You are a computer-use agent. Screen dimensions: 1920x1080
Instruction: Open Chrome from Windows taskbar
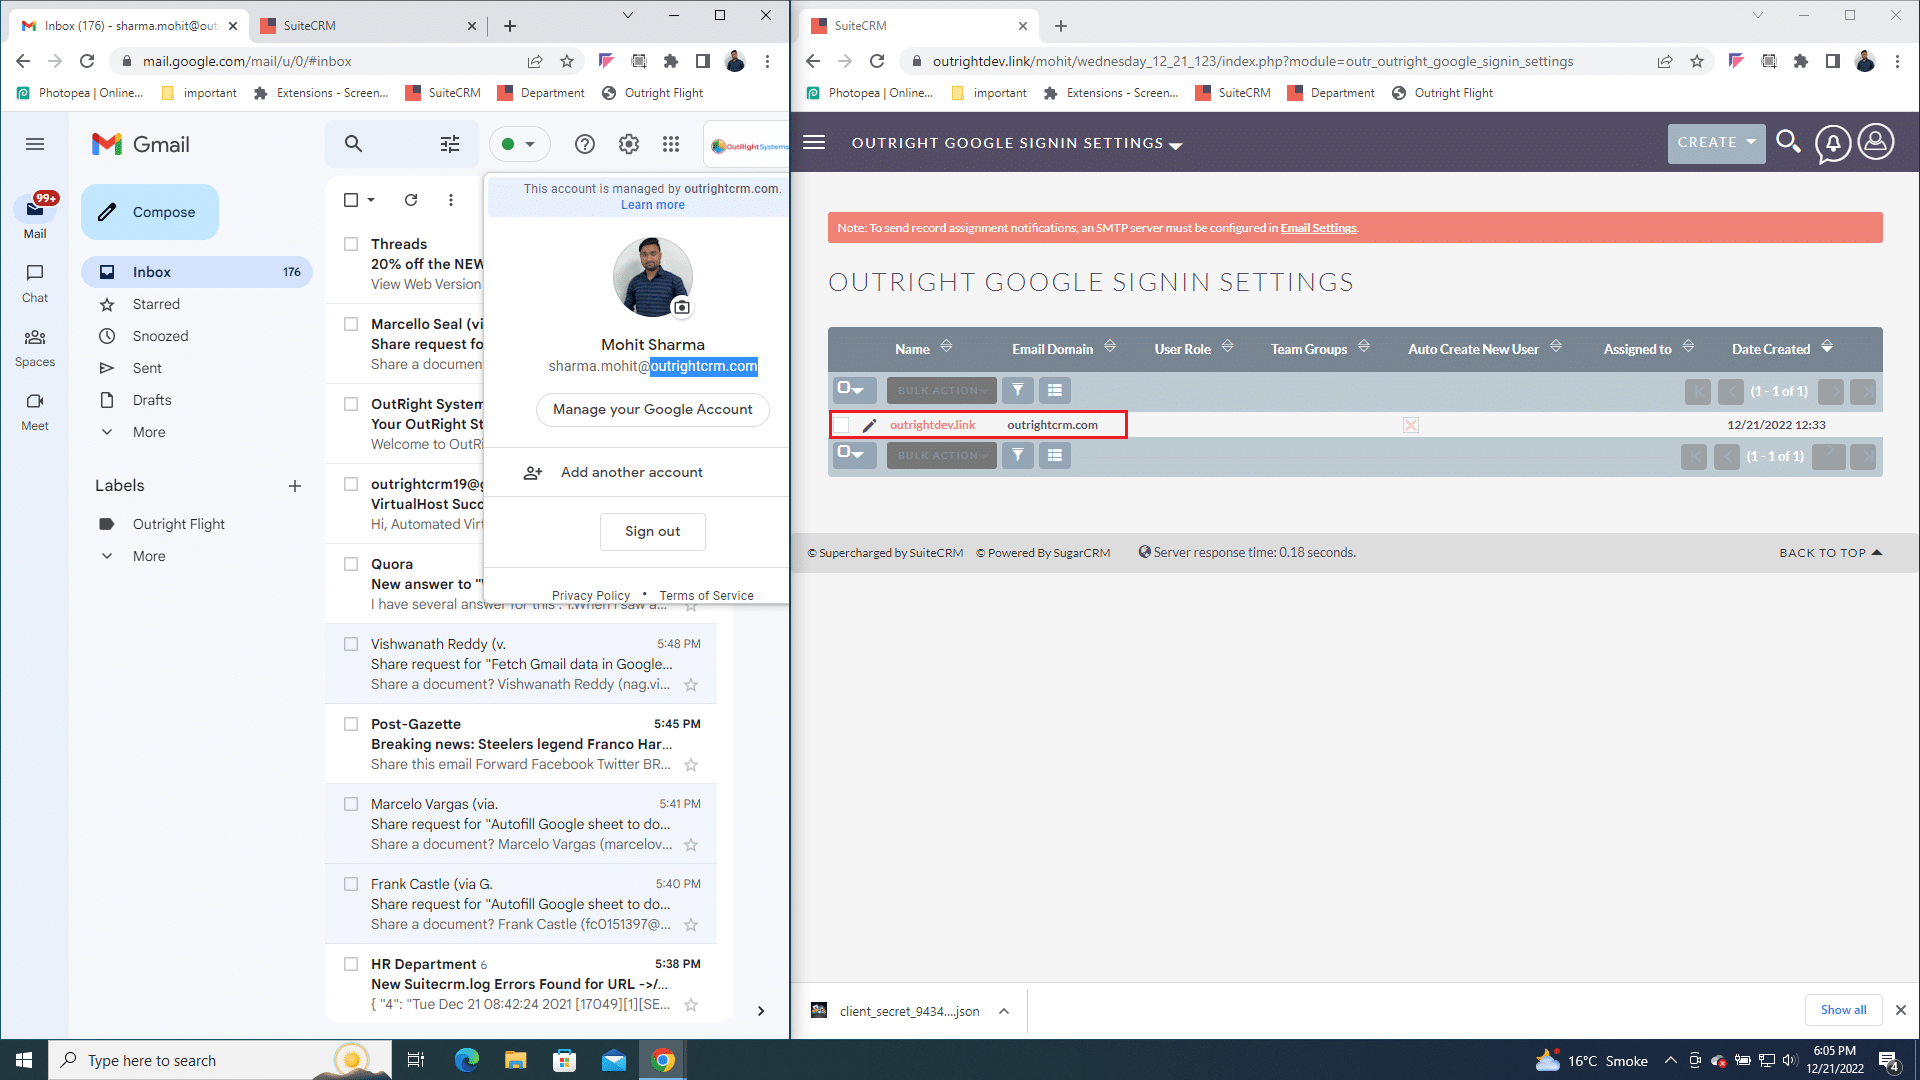point(663,1060)
